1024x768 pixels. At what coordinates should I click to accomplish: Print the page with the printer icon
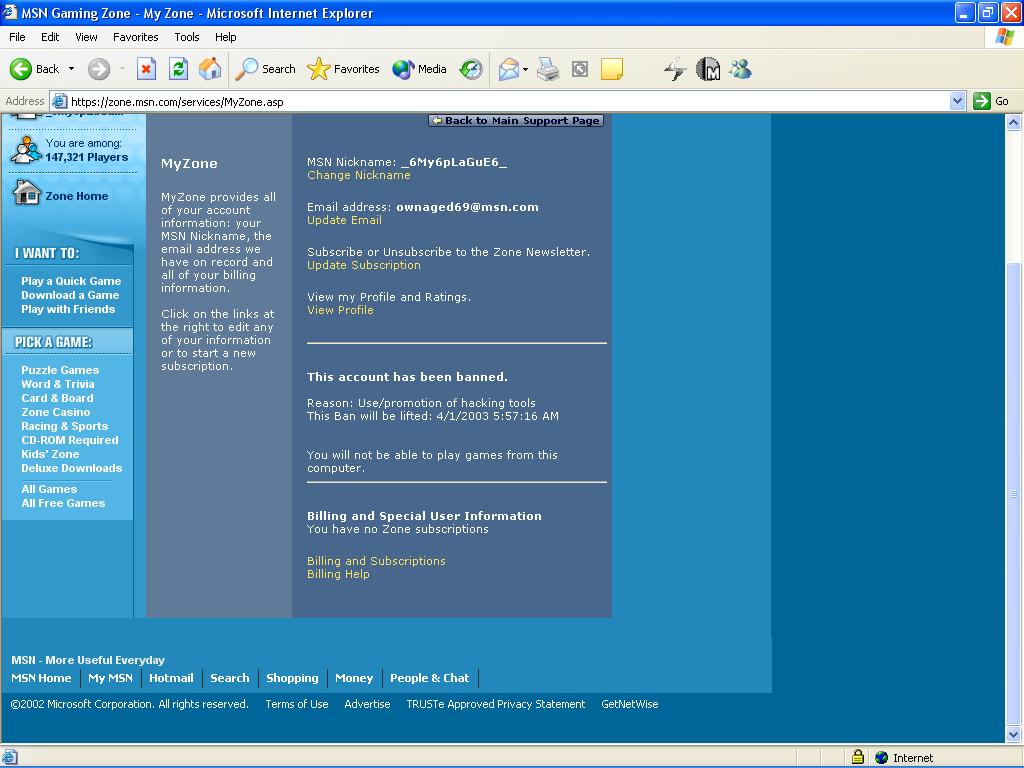coord(548,69)
